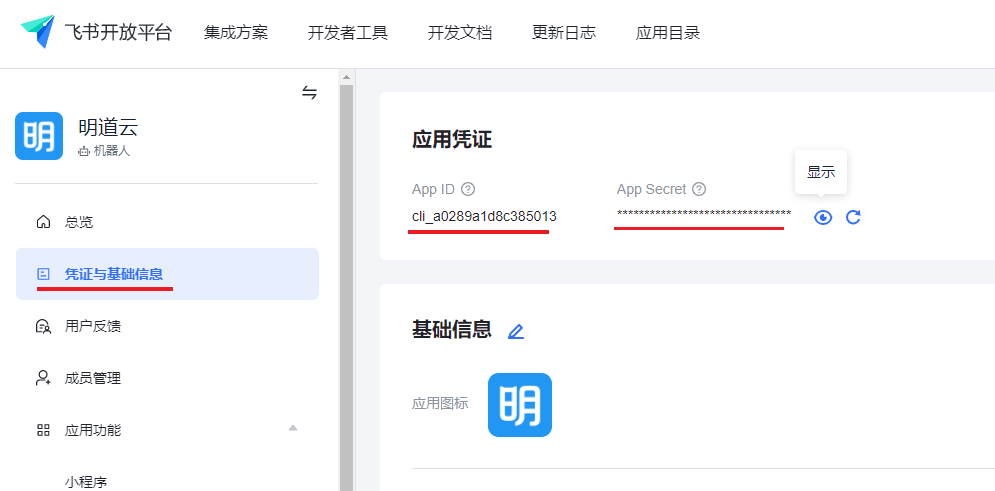Click the member icon beside 成员管理
The height and width of the screenshot is (491, 995).
click(x=43, y=378)
